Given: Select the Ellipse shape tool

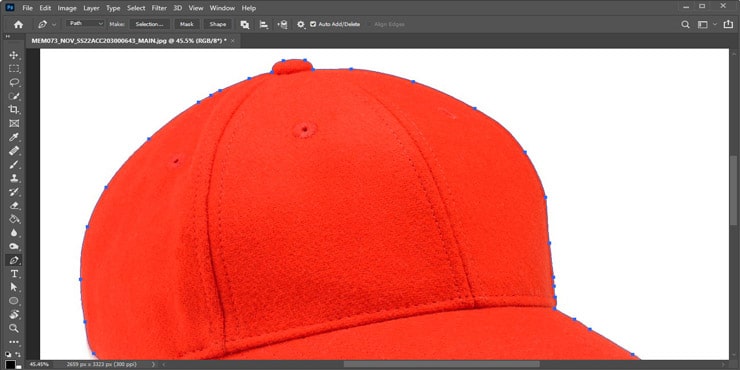Looking at the screenshot, I should click(x=14, y=301).
